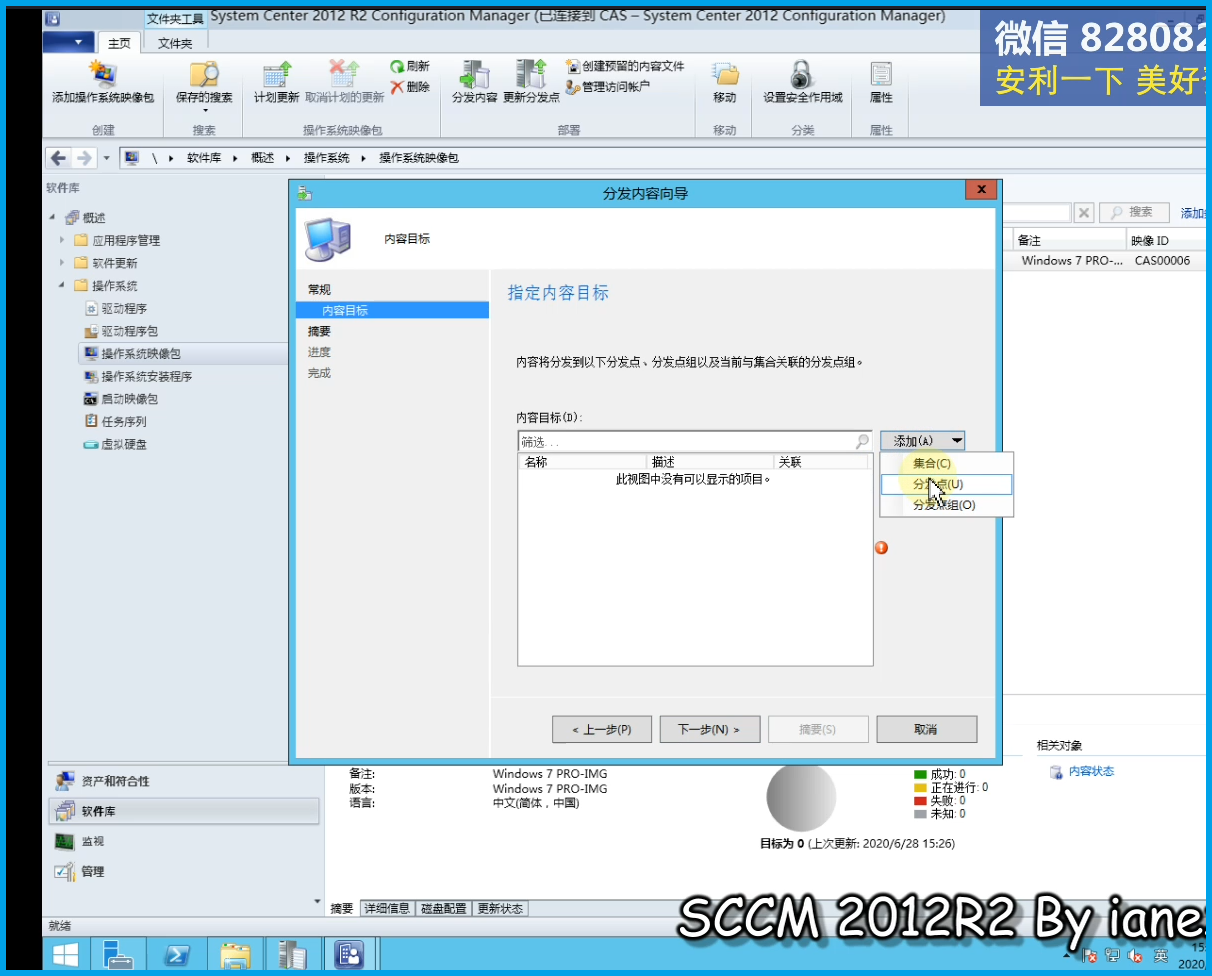Click the 属性 properties ribbon icon
This screenshot has width=1212, height=976.
(881, 83)
